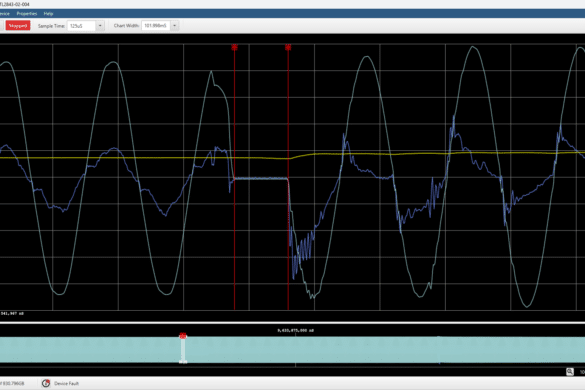585x390 pixels.
Task: Click the yellow flat trace line
Action: (112, 158)
